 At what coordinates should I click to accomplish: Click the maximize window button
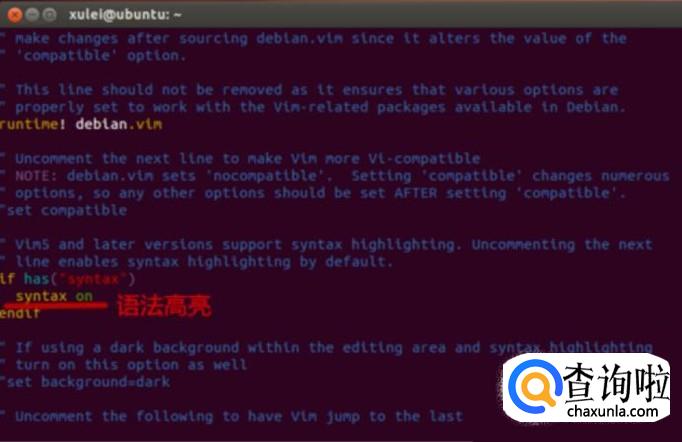click(50, 15)
